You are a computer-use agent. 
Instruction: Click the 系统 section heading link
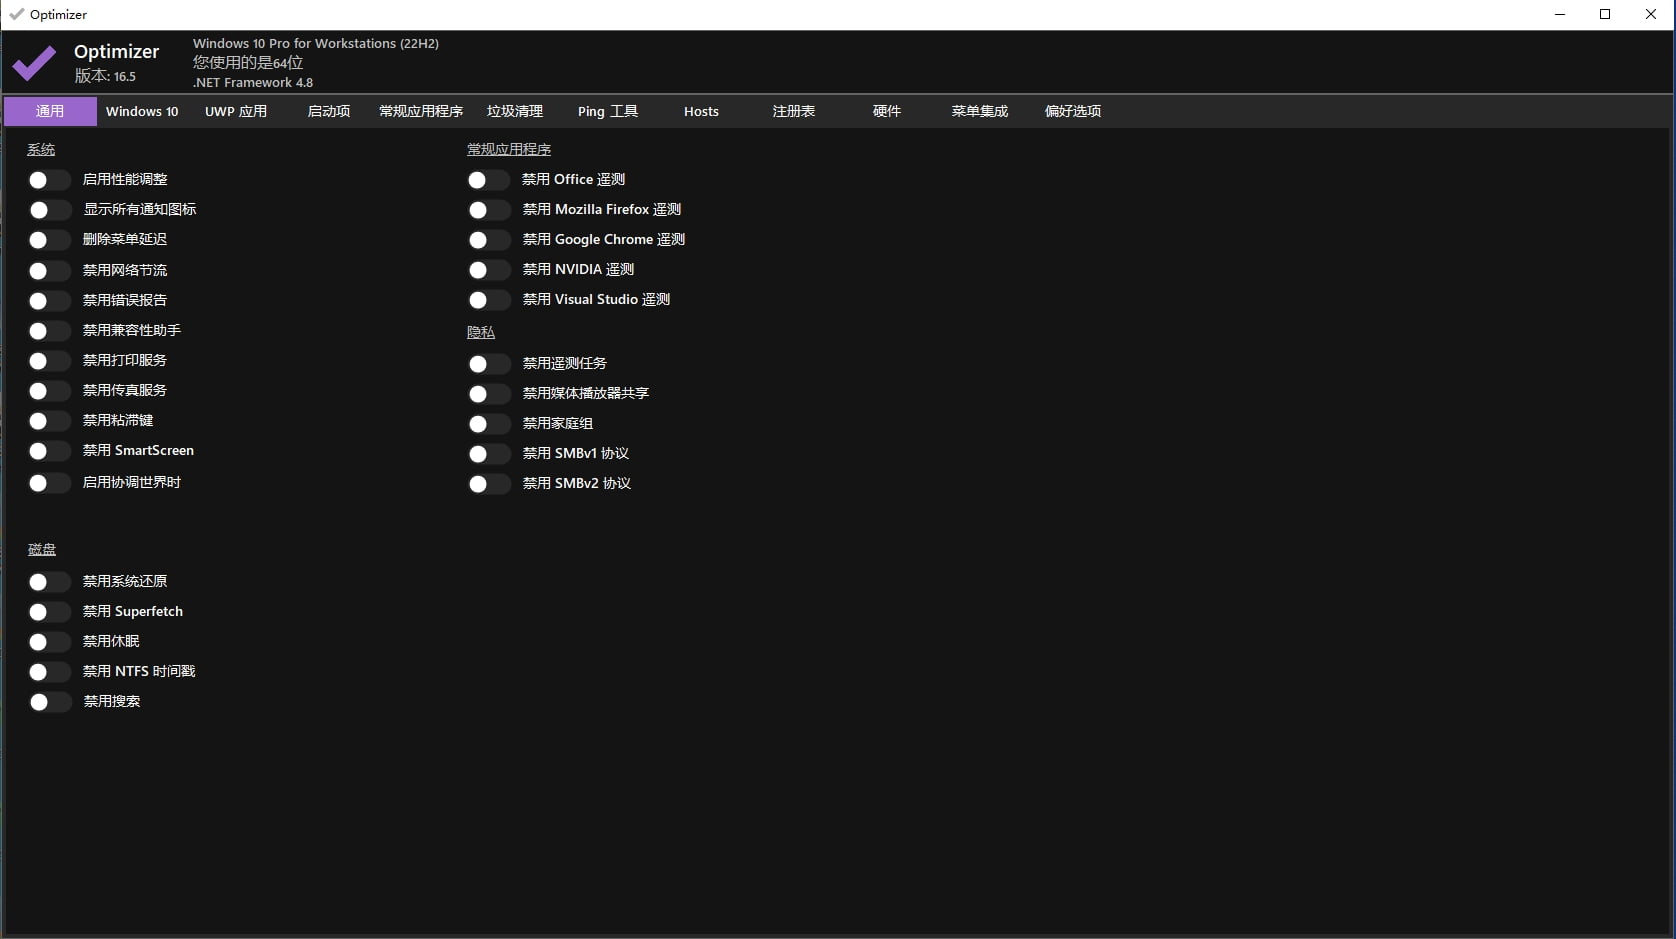coord(41,149)
